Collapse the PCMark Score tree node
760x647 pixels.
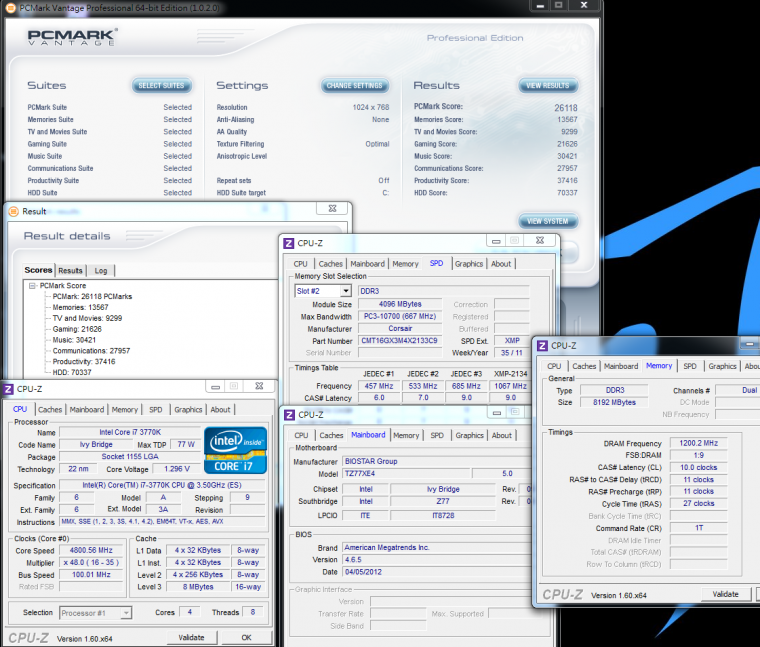click(x=33, y=285)
